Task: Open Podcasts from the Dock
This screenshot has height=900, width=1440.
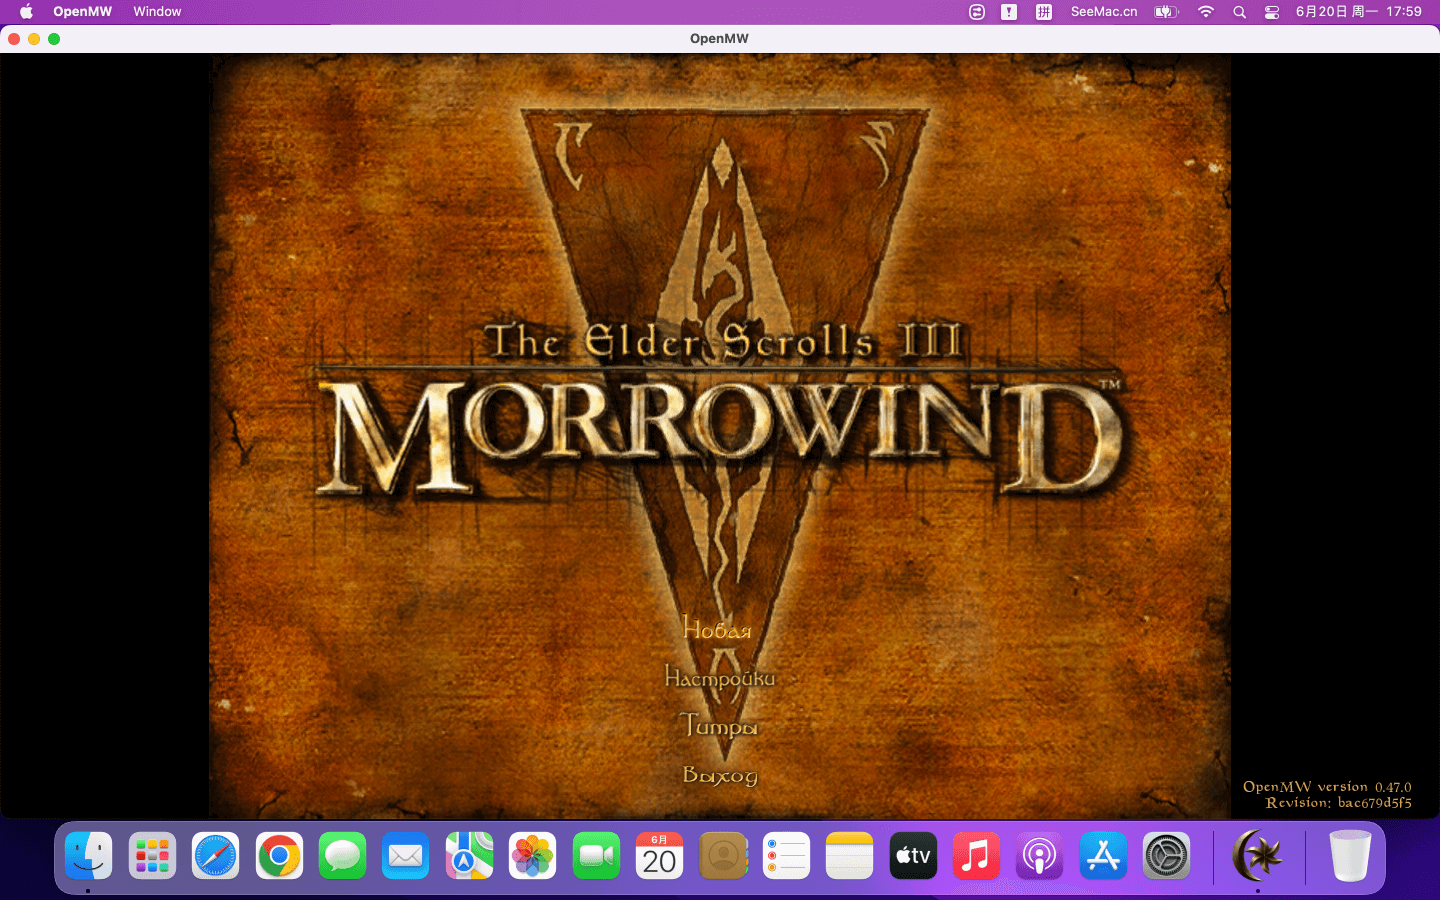Action: pos(1040,856)
